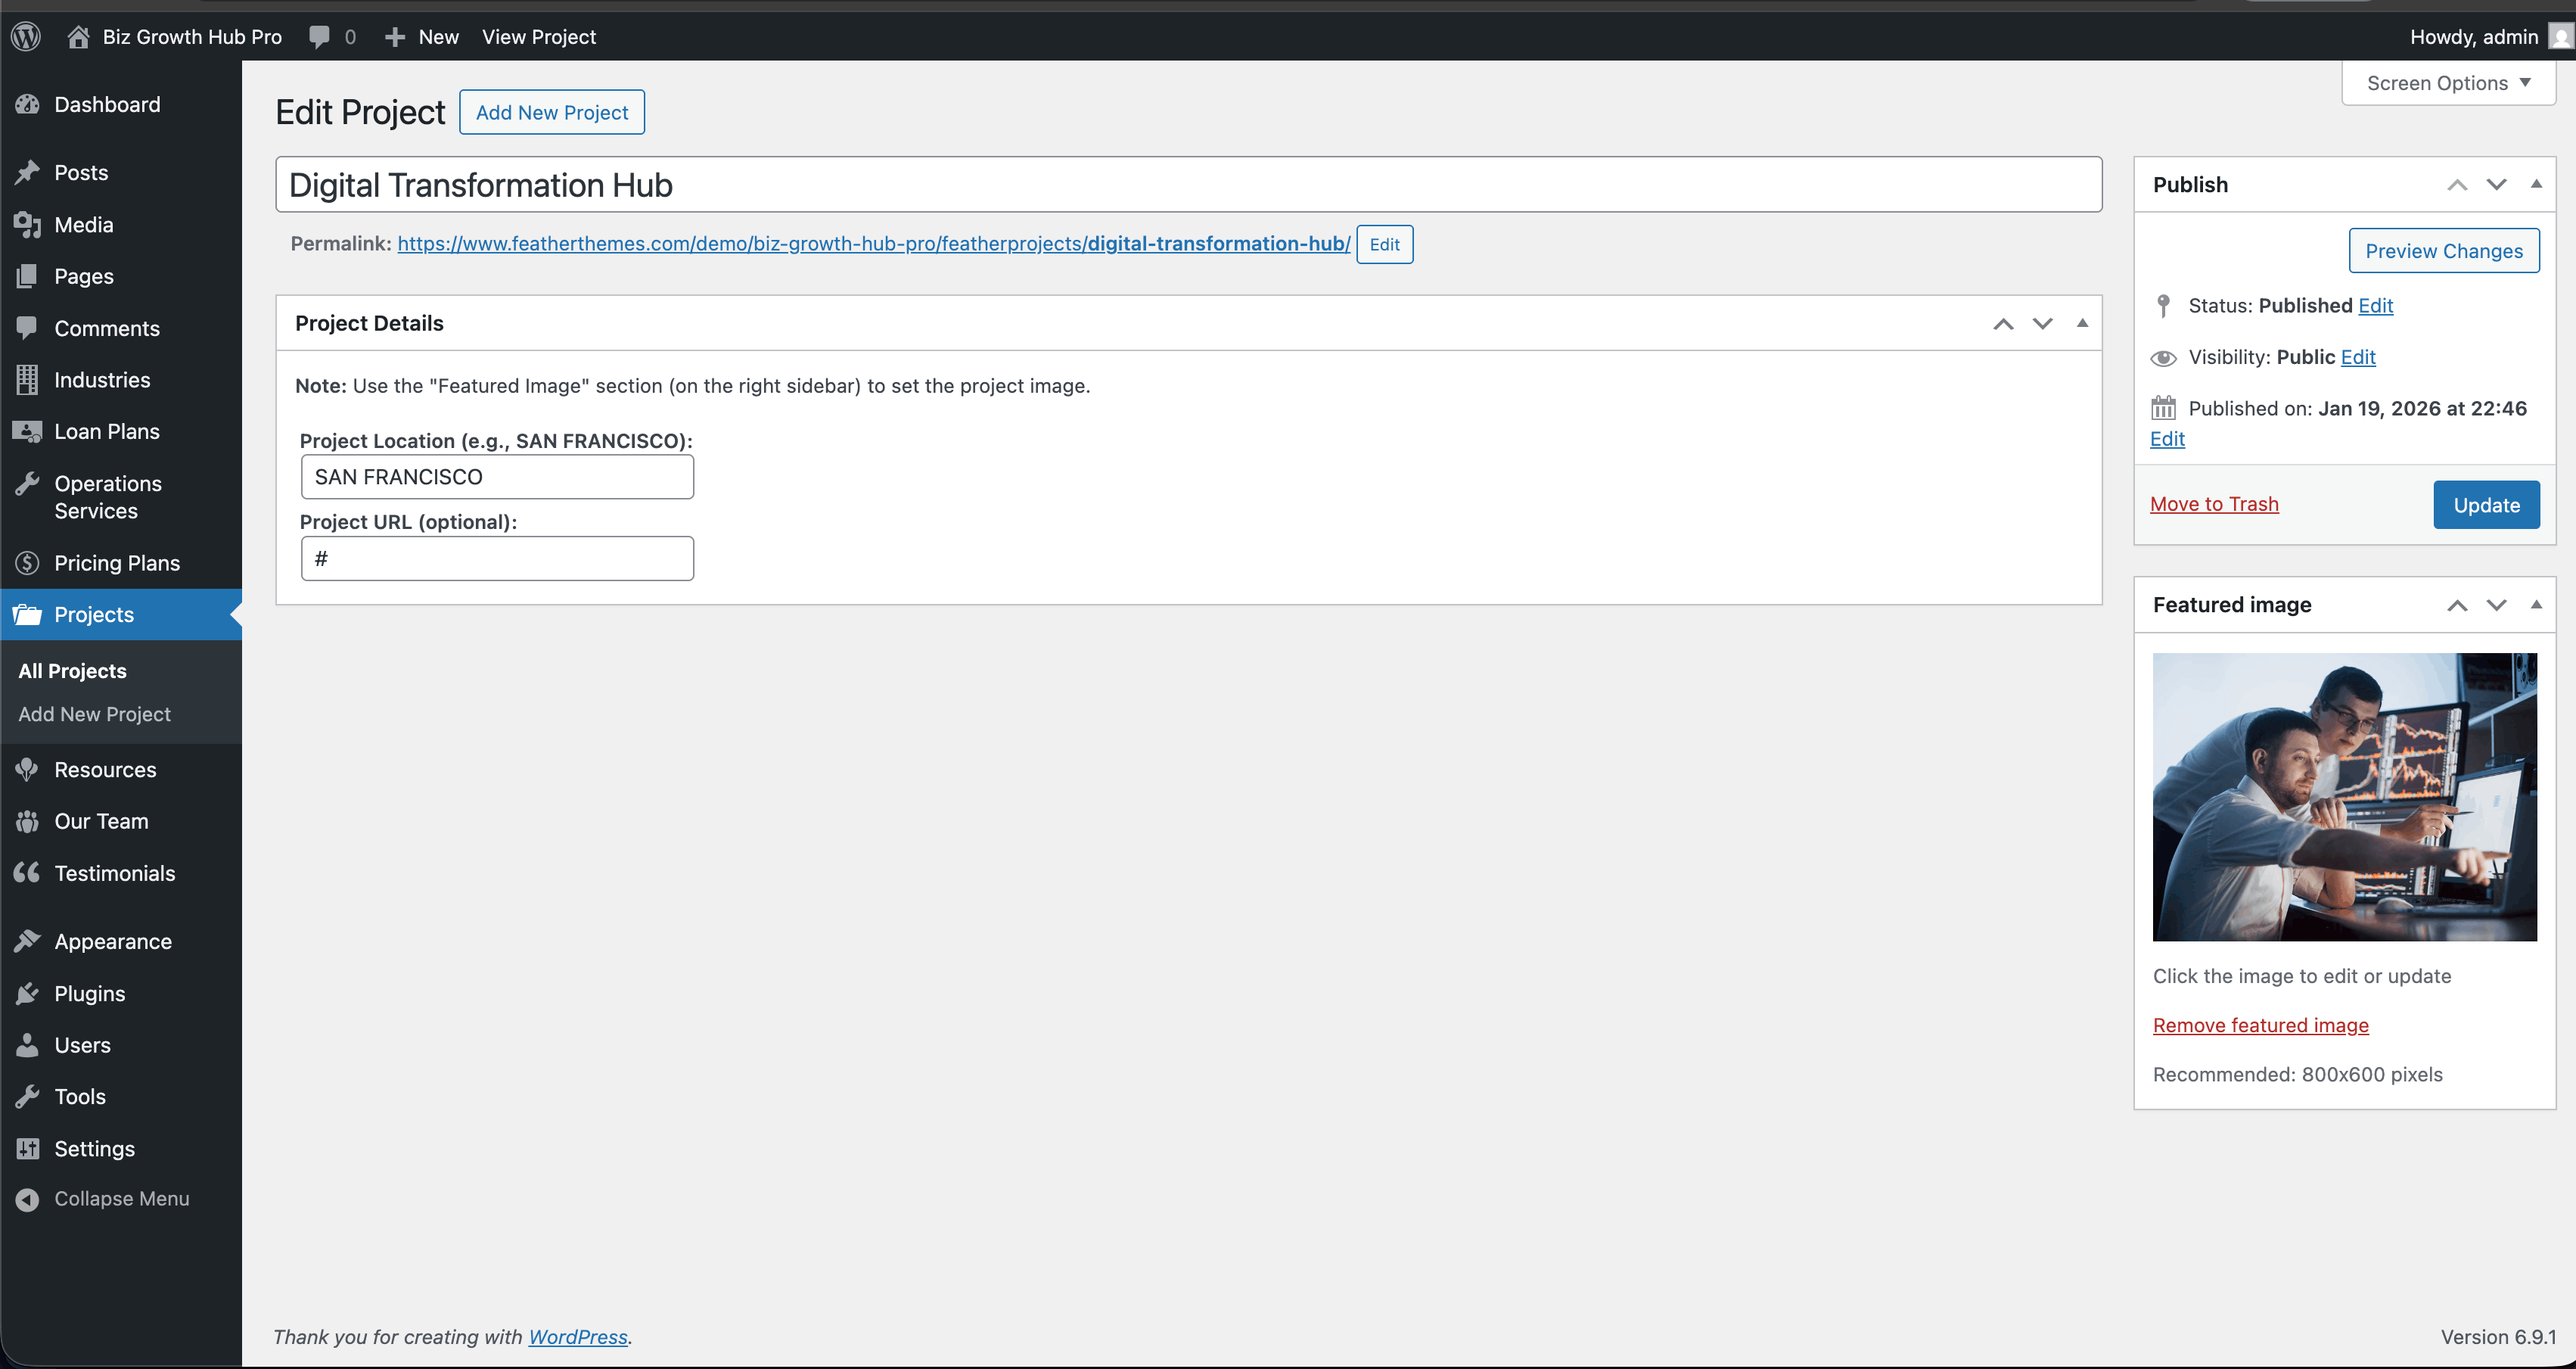Click the Remove featured image link

(x=2260, y=1025)
